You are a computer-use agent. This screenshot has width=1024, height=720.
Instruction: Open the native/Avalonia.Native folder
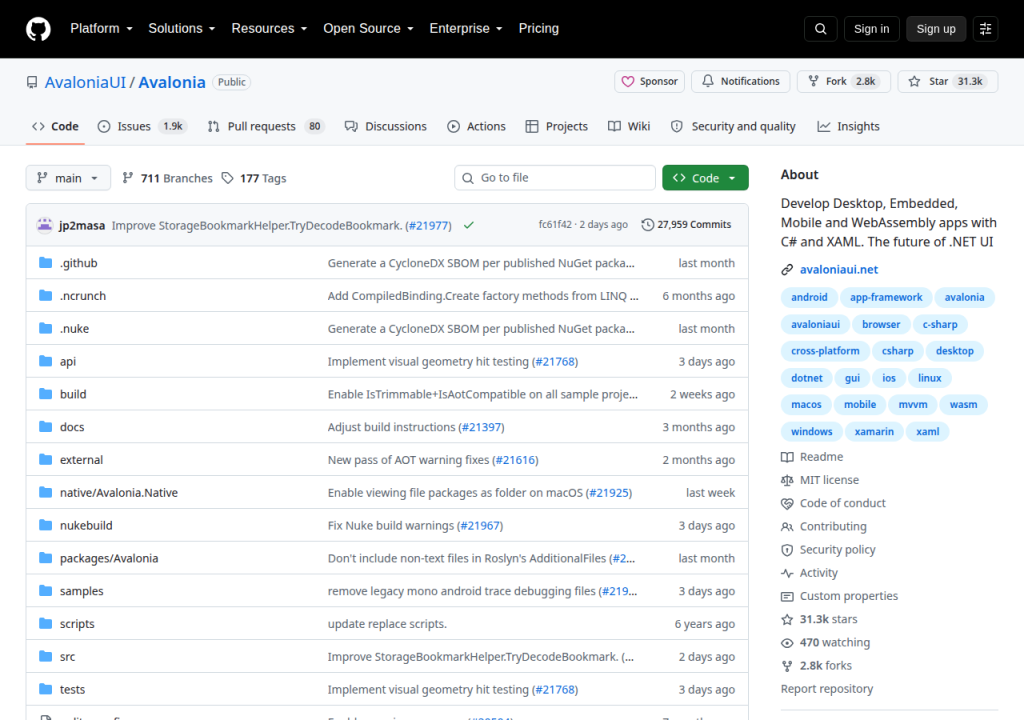click(x=119, y=493)
